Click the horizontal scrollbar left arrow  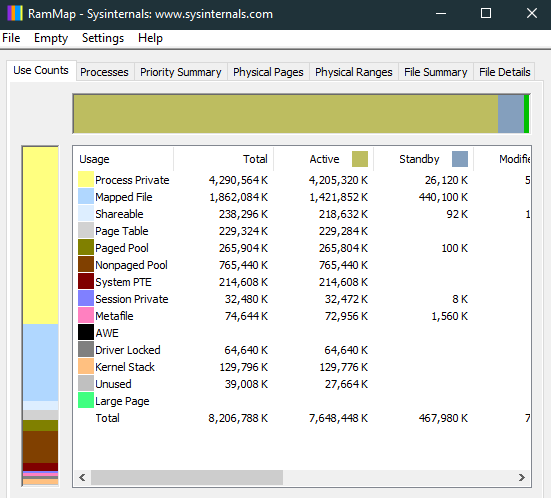coord(82,477)
